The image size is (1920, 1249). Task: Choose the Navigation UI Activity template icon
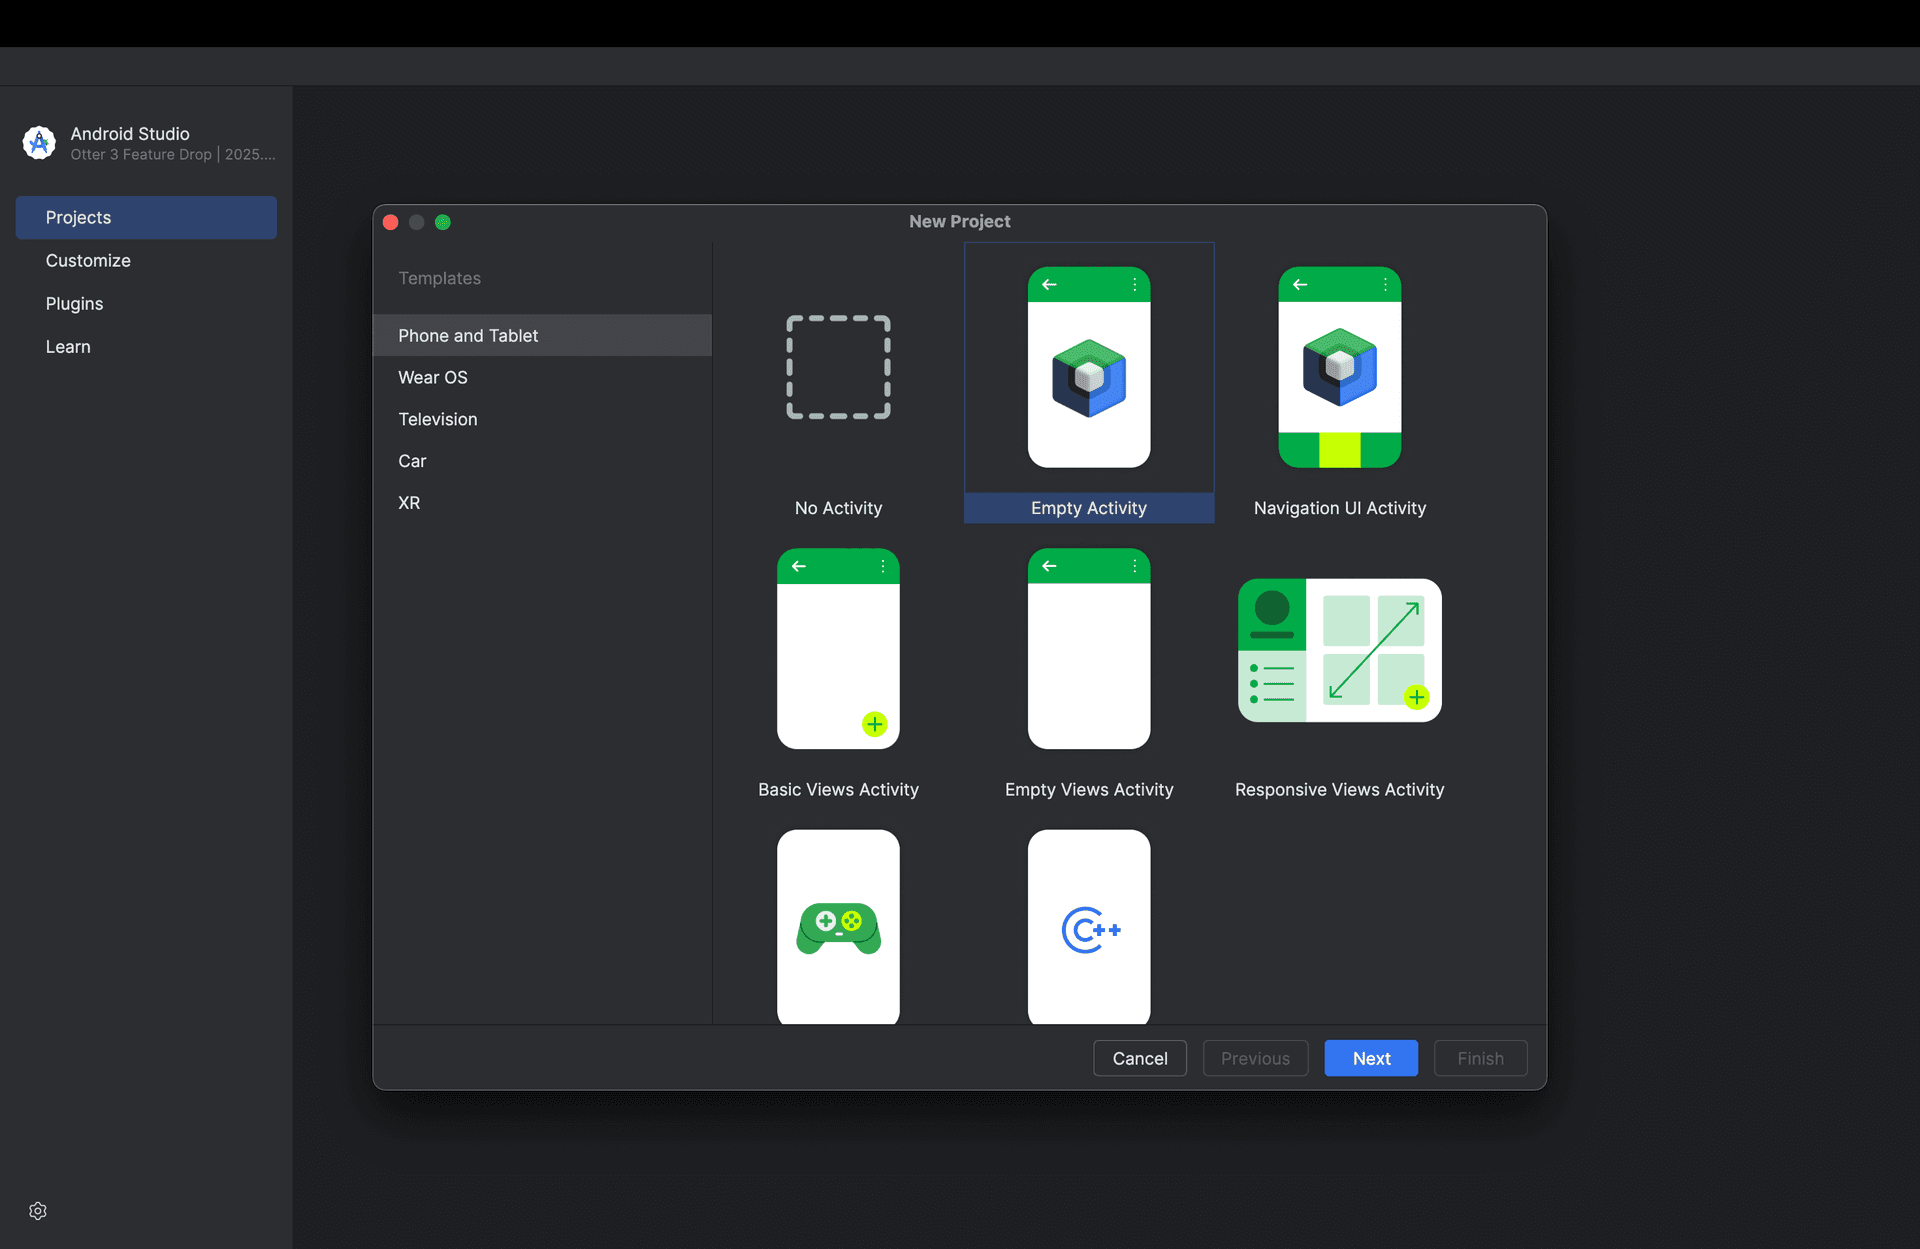1339,367
